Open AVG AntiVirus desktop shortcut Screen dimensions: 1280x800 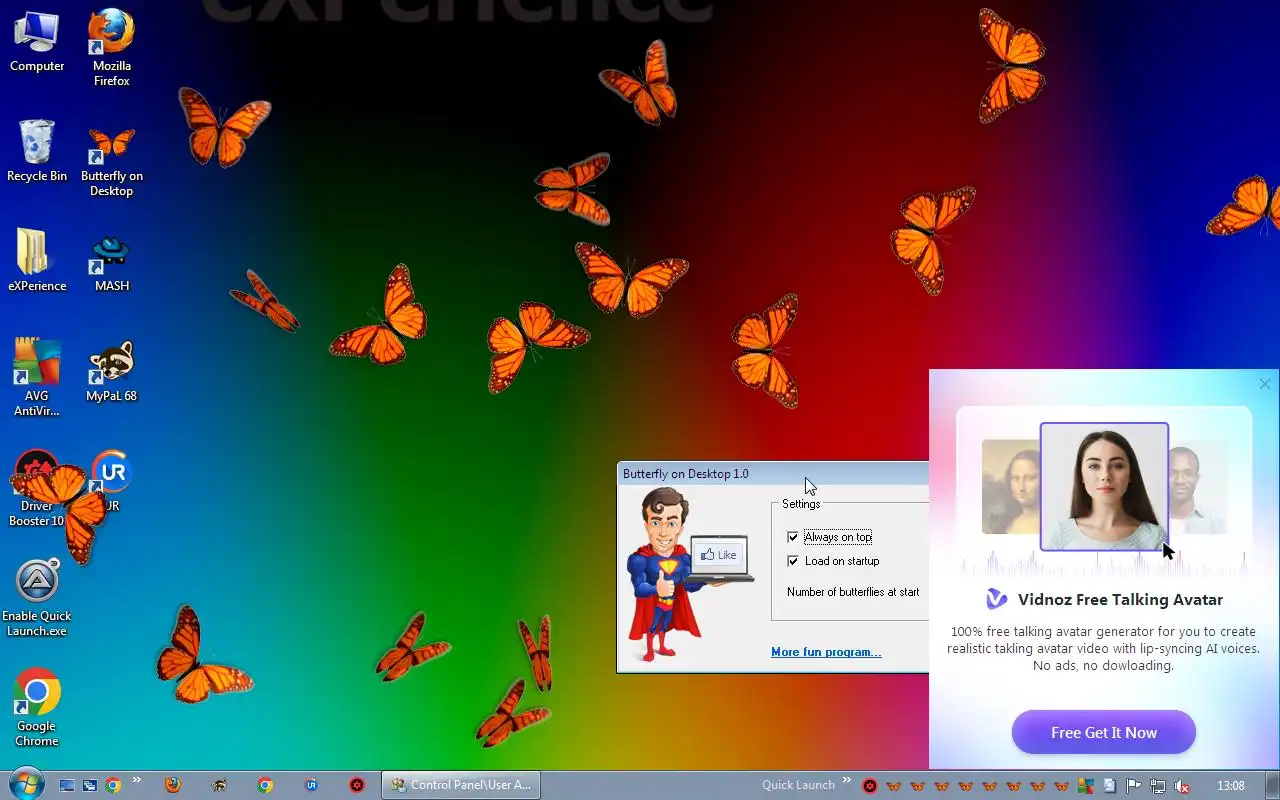tap(37, 377)
